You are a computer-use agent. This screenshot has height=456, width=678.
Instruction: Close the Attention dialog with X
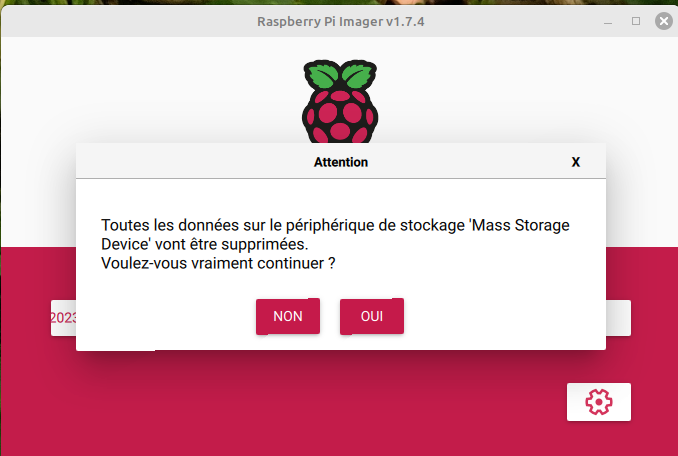click(x=576, y=162)
